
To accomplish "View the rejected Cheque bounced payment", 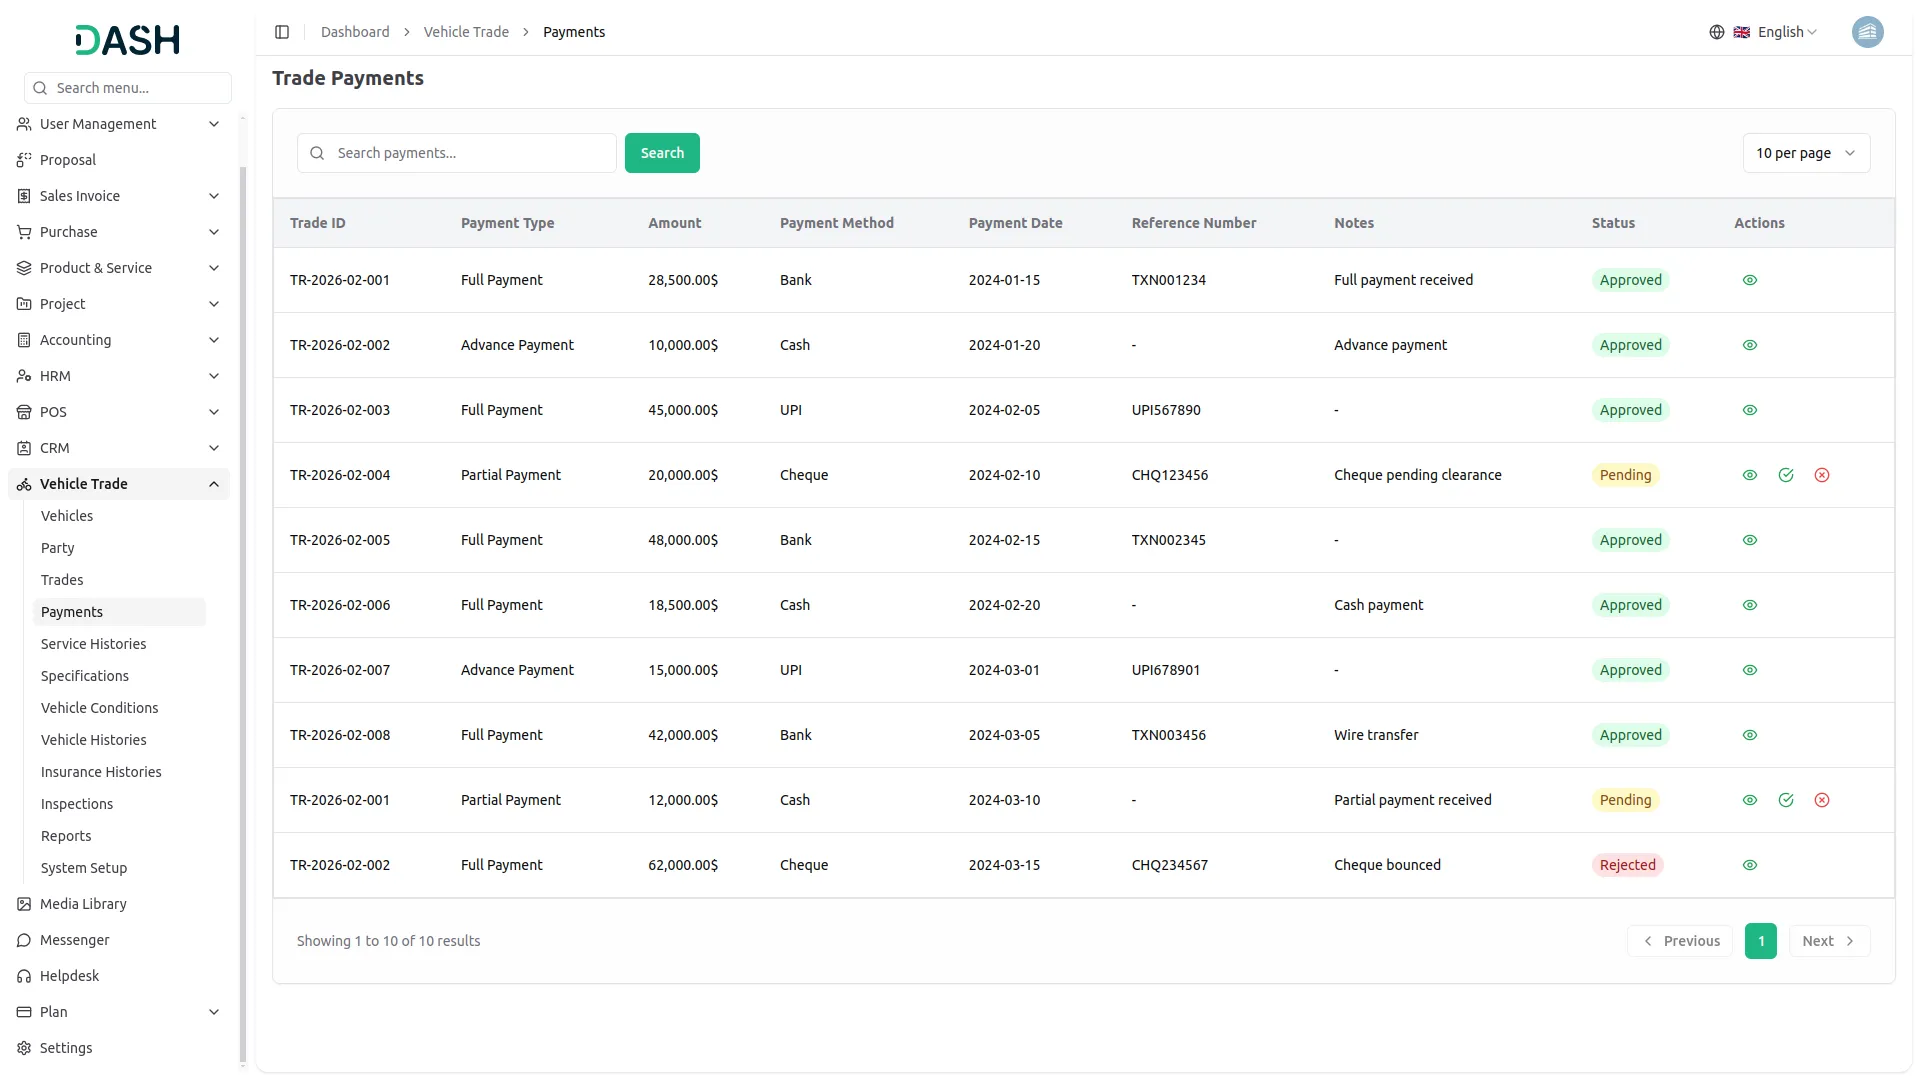I will coord(1750,865).
